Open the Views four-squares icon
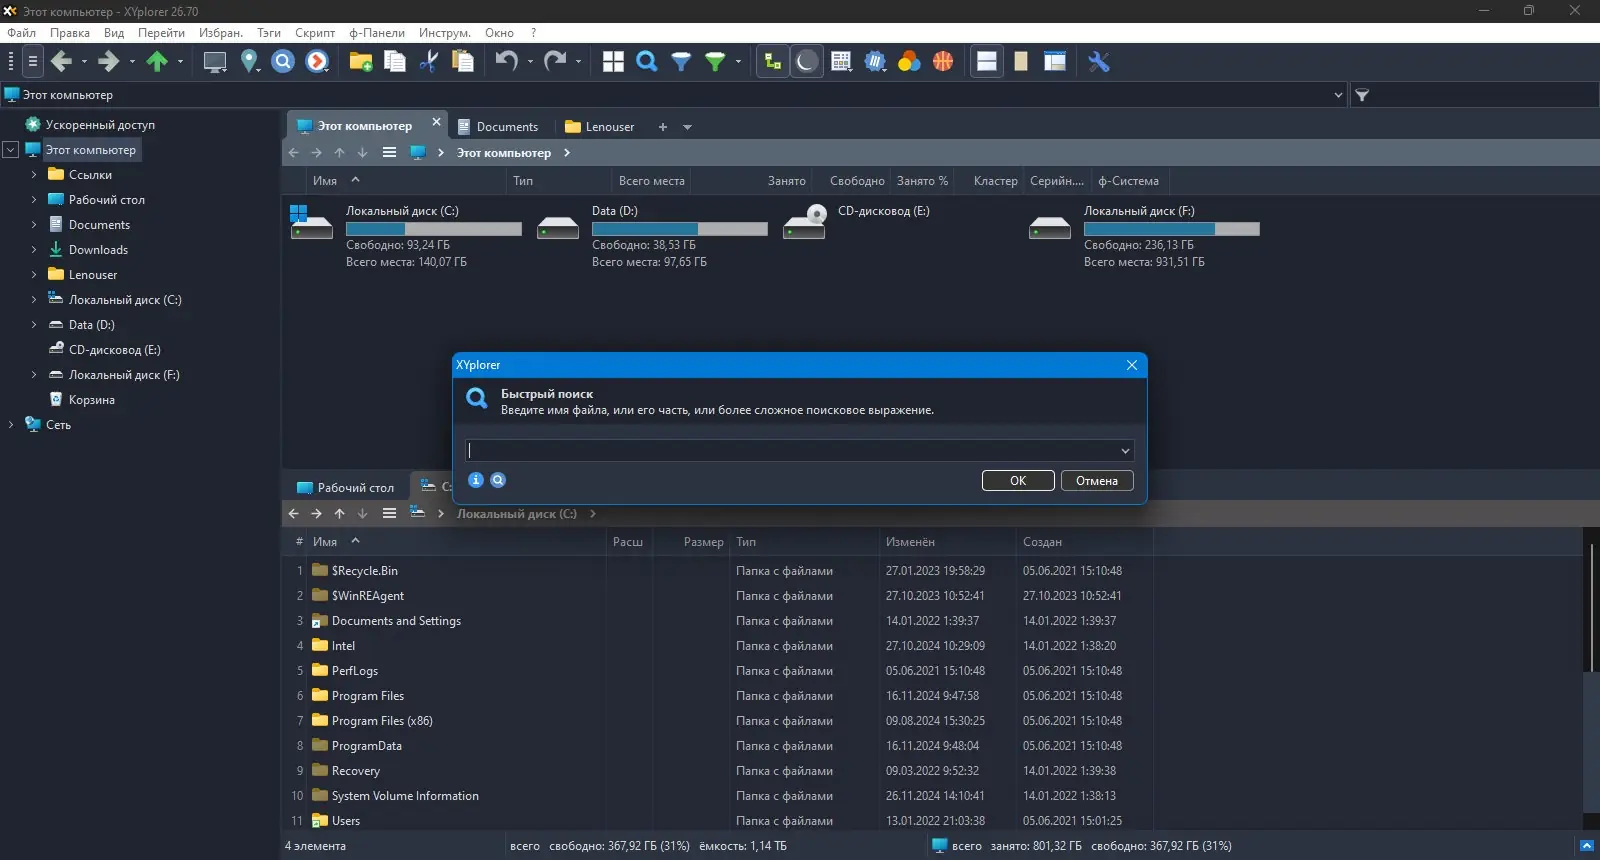The width and height of the screenshot is (1600, 860). [613, 62]
